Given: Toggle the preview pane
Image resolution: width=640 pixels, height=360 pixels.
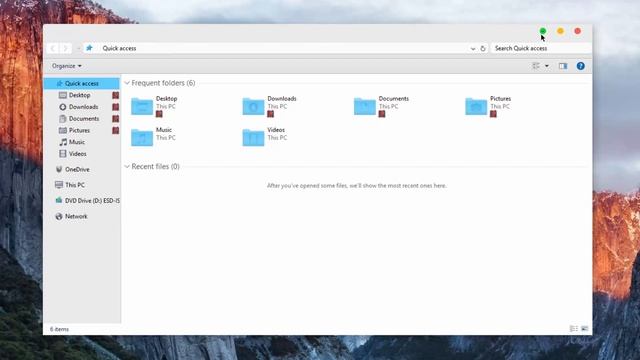Looking at the screenshot, I should pos(563,66).
